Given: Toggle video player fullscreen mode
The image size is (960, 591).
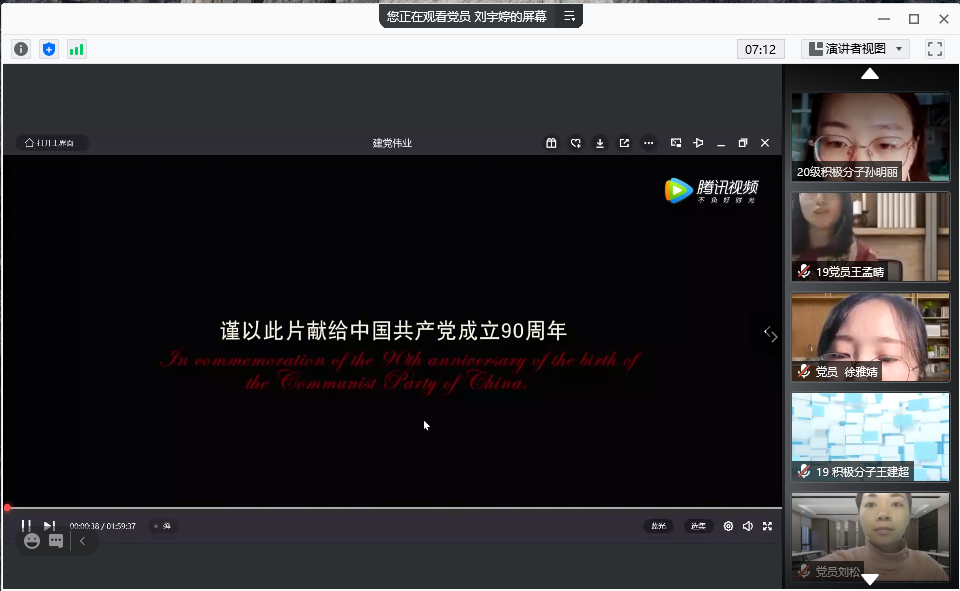Looking at the screenshot, I should pyautogui.click(x=768, y=526).
